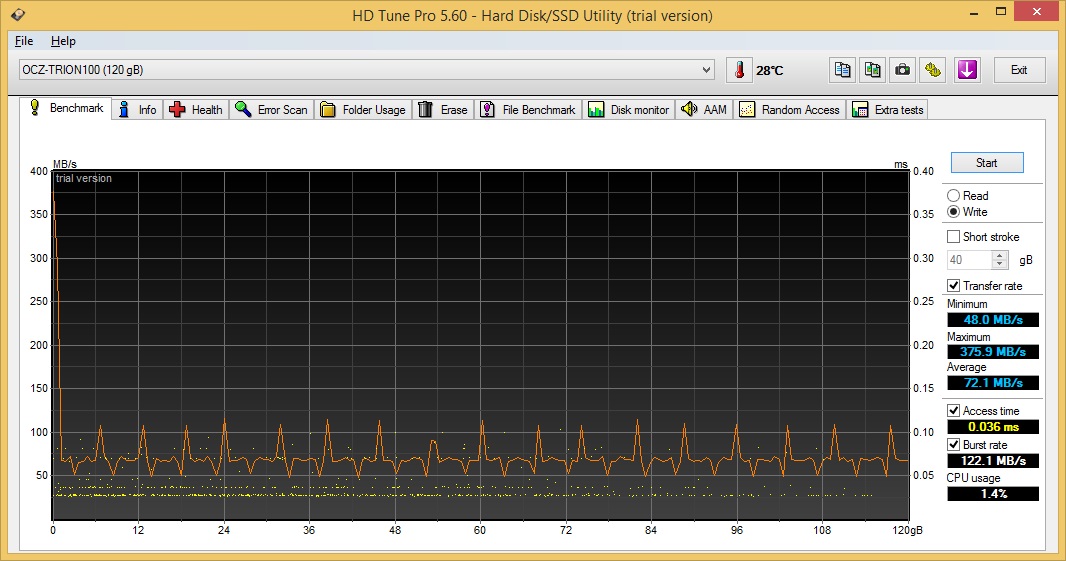Increase short stroke value with up arrow

1000,255
